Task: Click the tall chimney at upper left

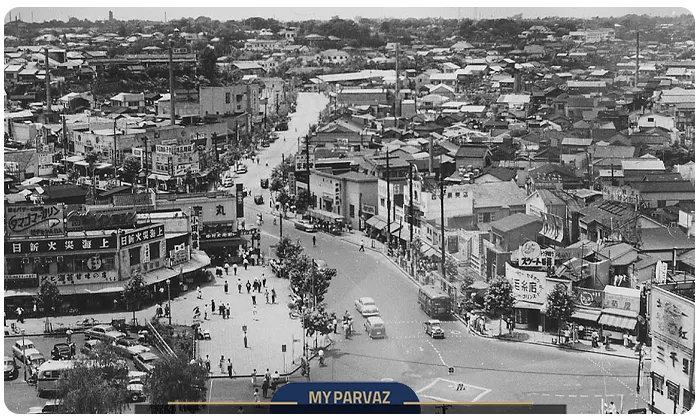Action: [x=47, y=80]
